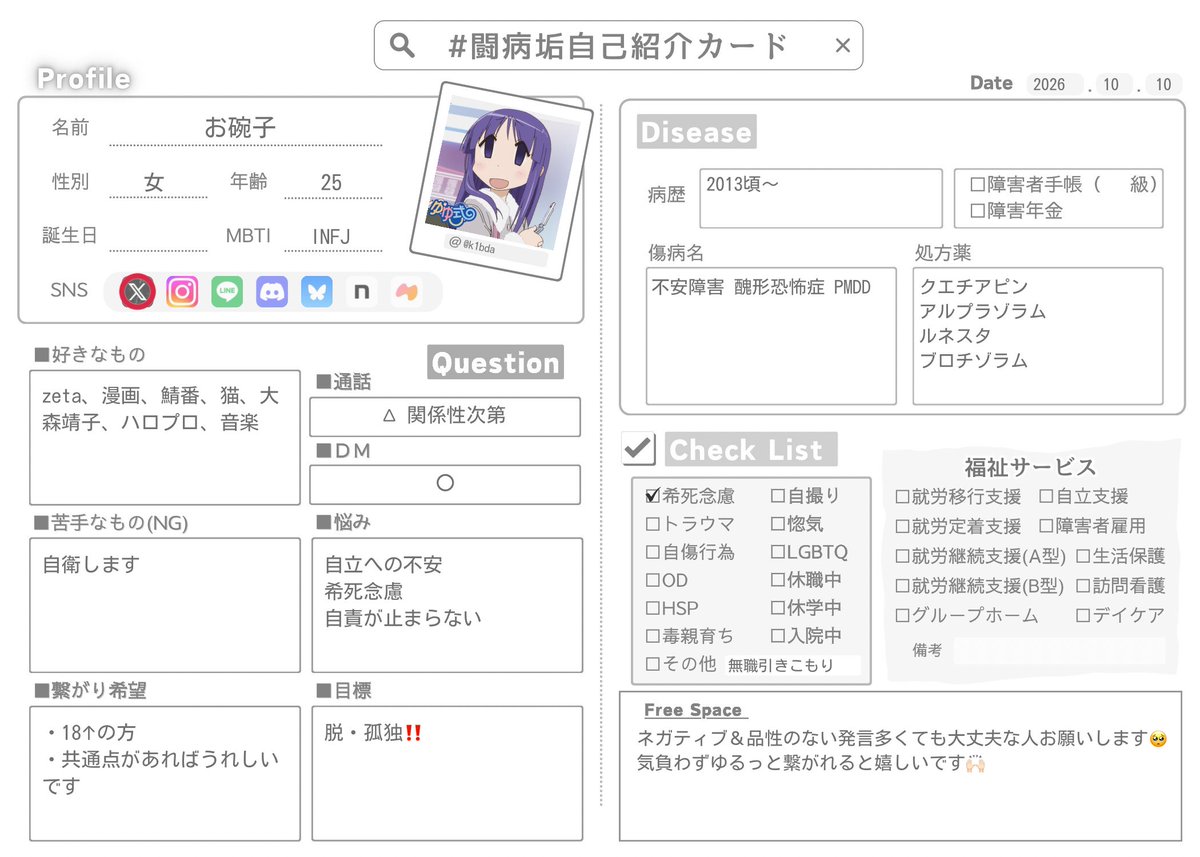The width and height of the screenshot is (1200, 857).
Task: Check the 自傷行為 checkbox
Action: pos(653,551)
